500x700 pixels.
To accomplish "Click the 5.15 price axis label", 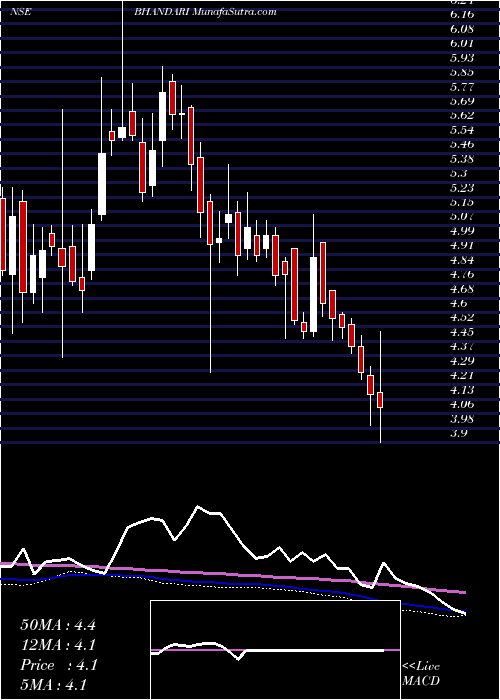I will [462, 202].
